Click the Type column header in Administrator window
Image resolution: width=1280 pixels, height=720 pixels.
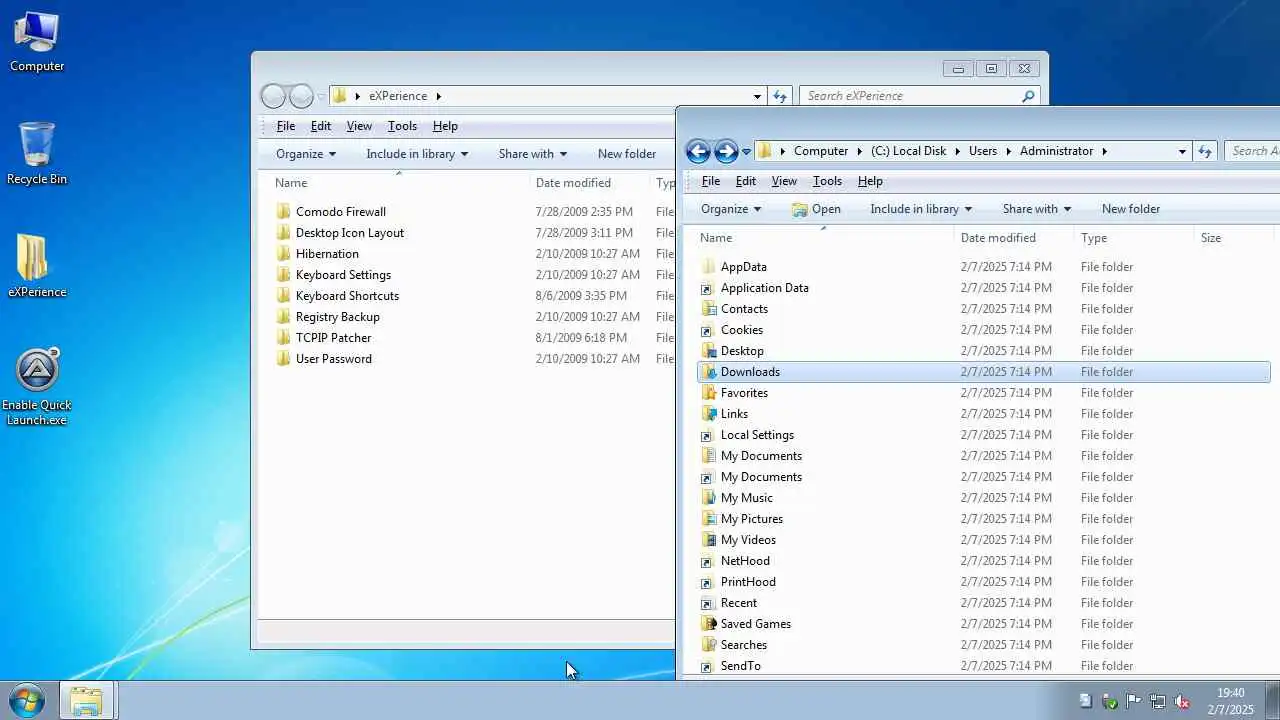1134,238
